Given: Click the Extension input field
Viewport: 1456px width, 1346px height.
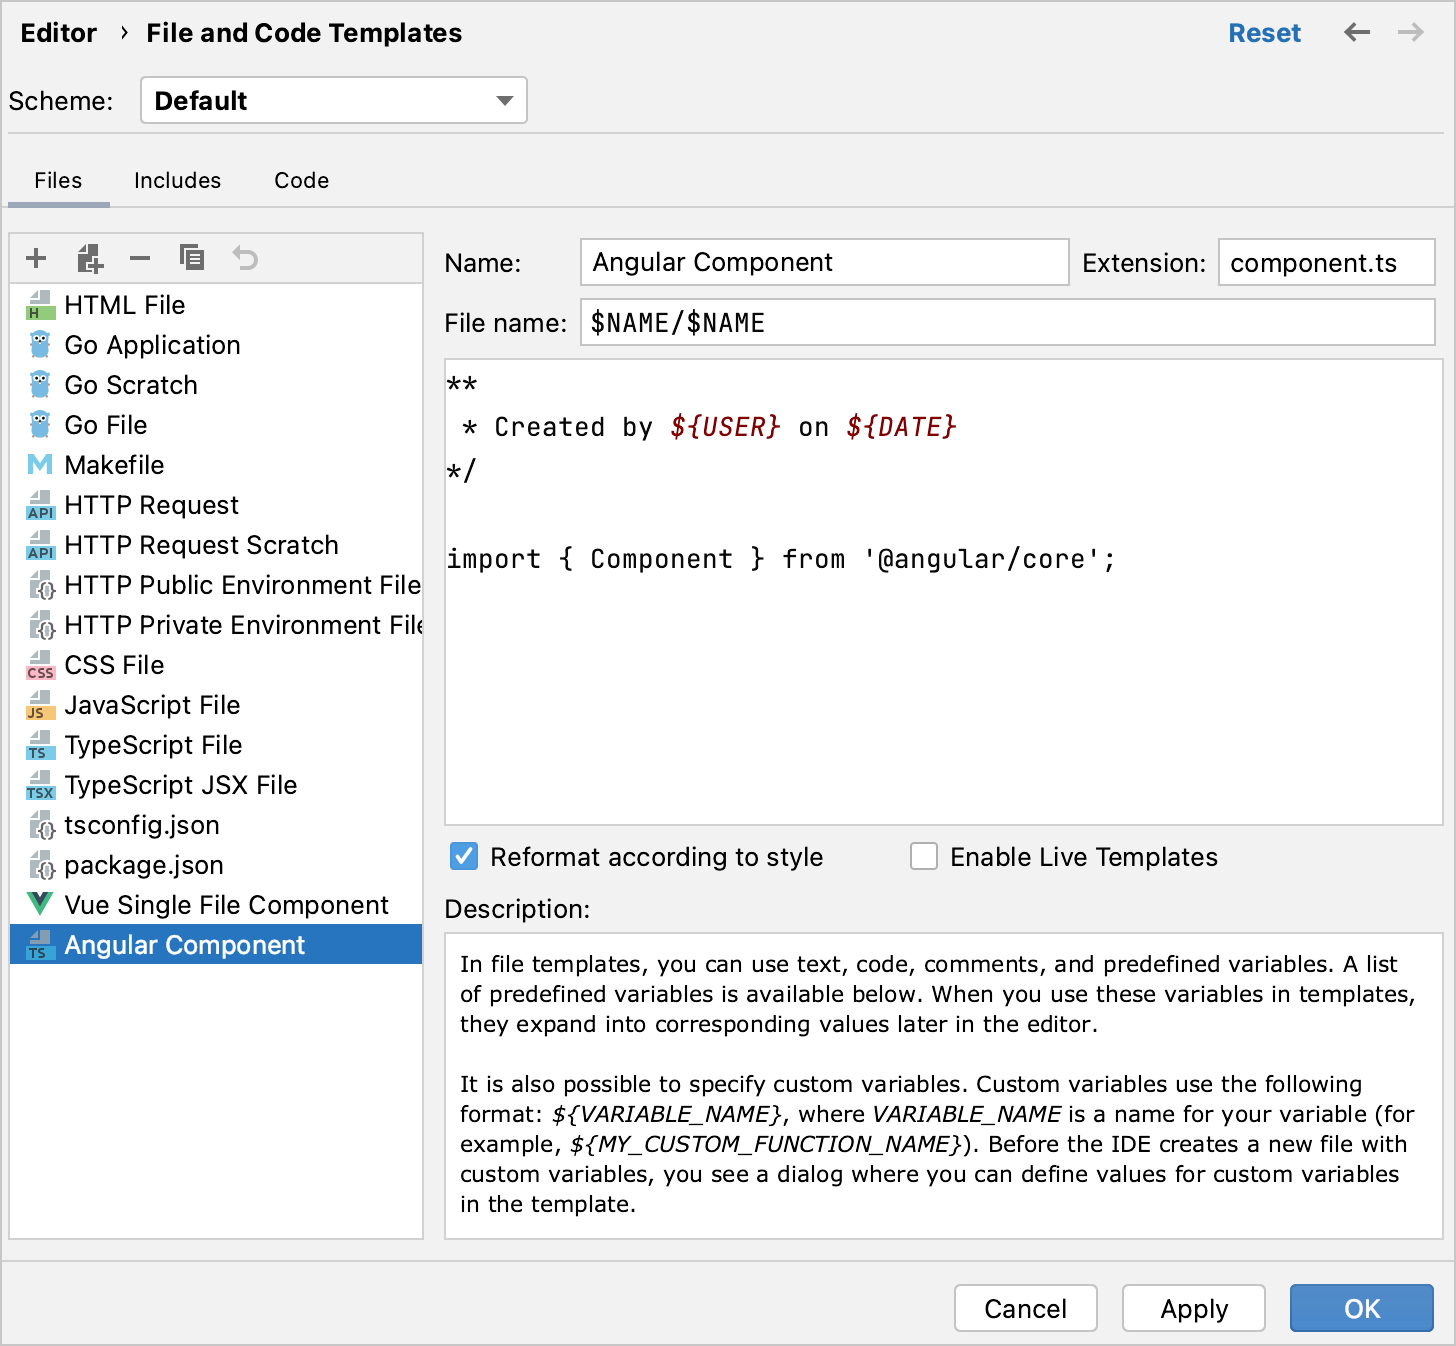Looking at the screenshot, I should tap(1326, 263).
